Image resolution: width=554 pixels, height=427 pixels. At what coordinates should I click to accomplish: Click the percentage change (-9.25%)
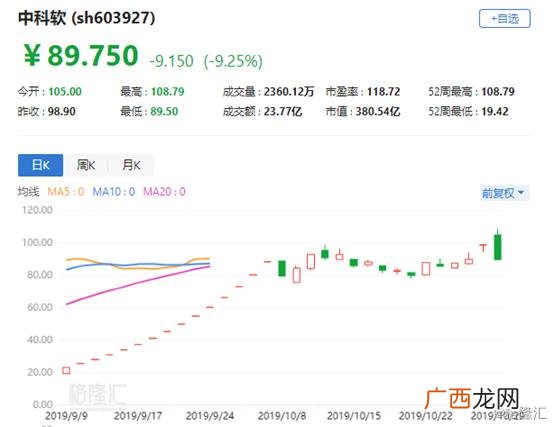tap(233, 61)
